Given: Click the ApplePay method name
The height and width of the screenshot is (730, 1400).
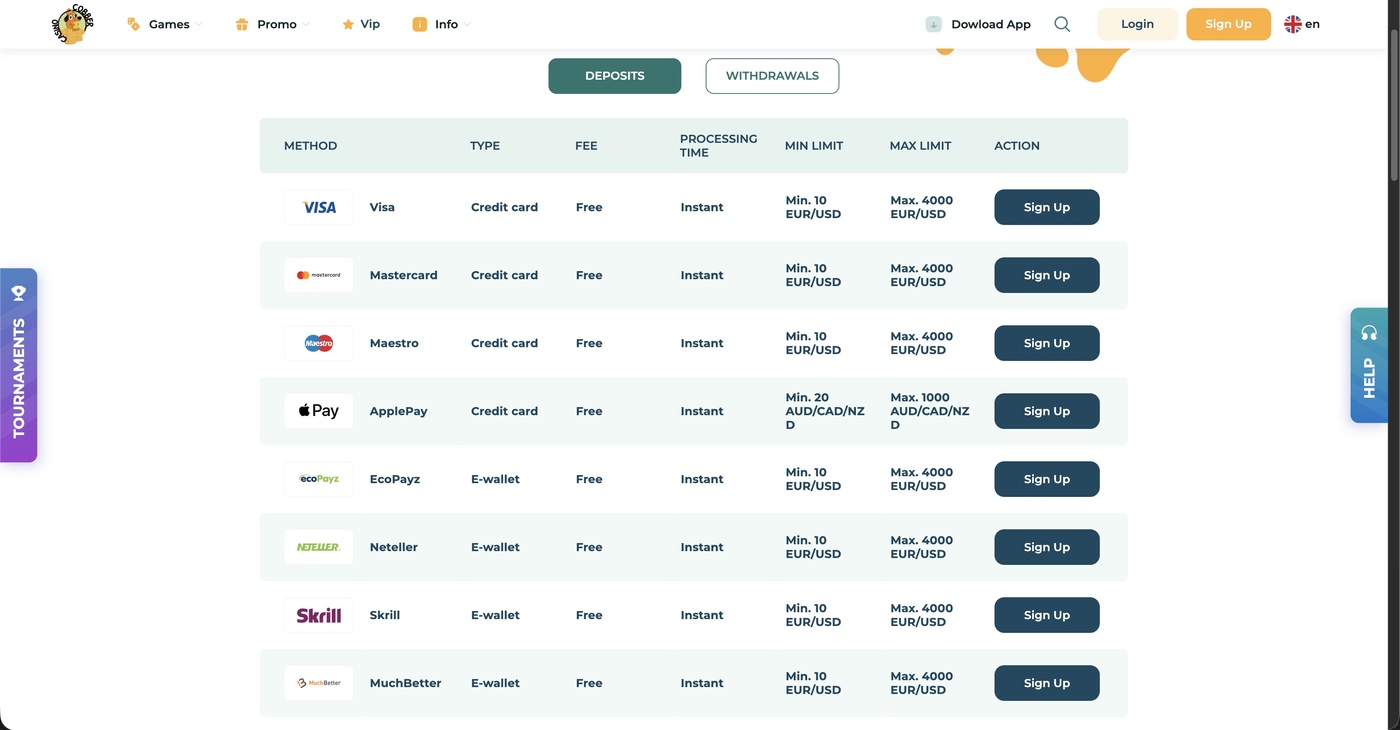Looking at the screenshot, I should coord(399,411).
